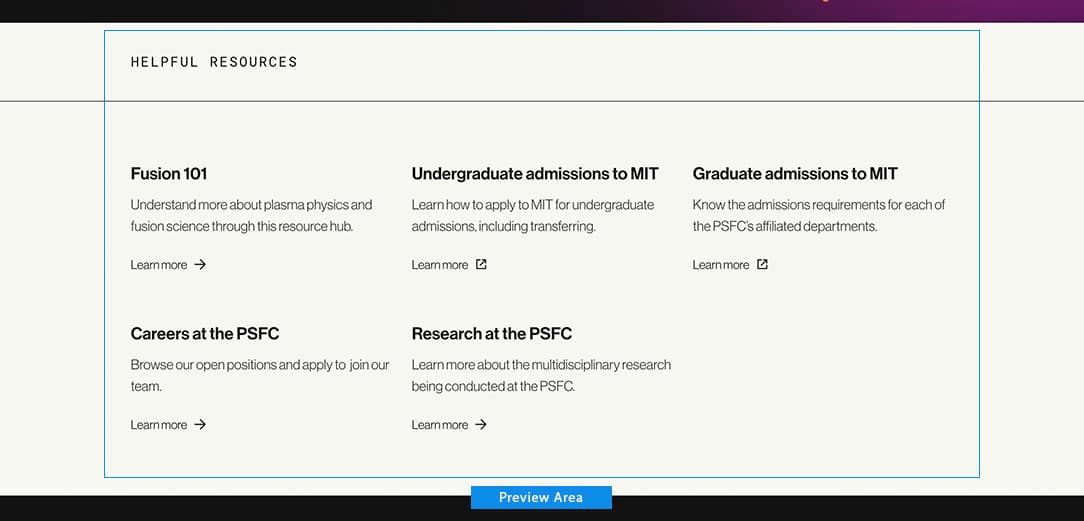The height and width of the screenshot is (521, 1084).
Task: Open Learn more for Graduate admissions to MIT
Action: [x=730, y=265]
